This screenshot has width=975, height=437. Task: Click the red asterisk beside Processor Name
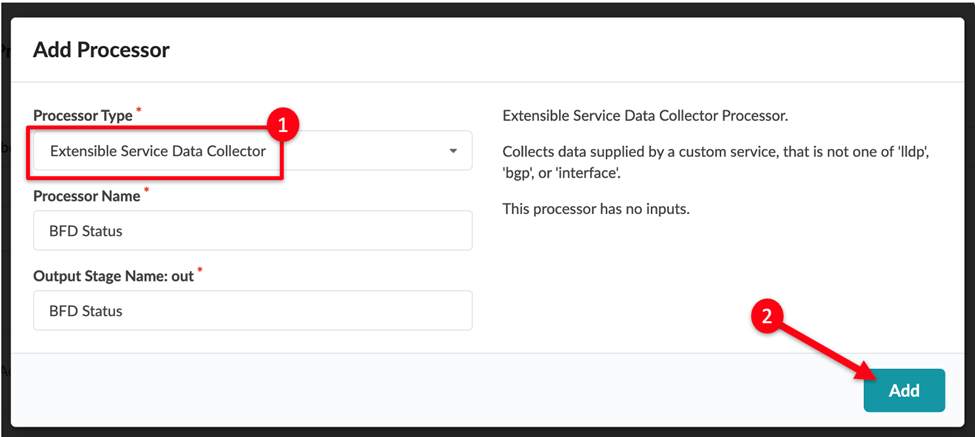146,190
